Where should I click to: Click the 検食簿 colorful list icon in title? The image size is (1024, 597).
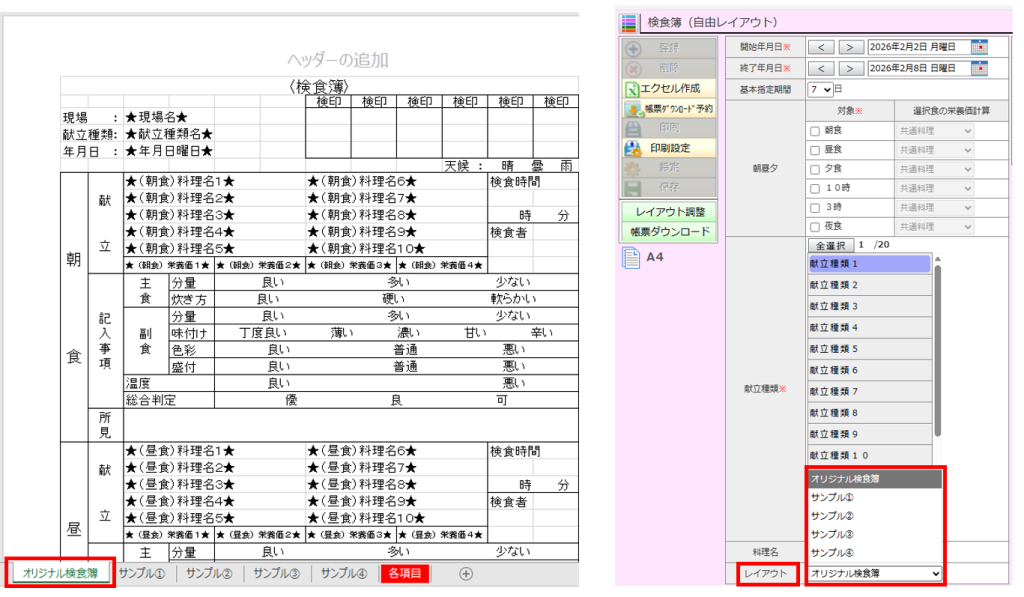click(x=629, y=22)
